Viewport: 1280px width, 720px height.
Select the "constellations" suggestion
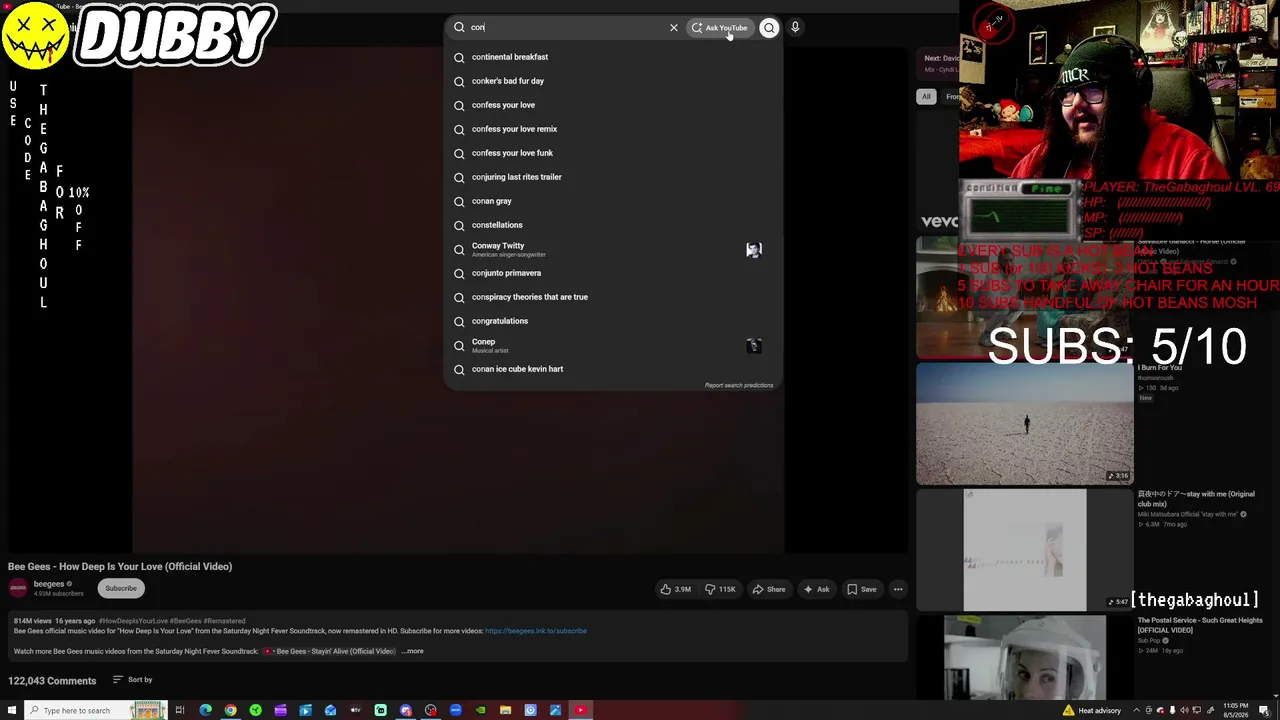tap(613, 225)
